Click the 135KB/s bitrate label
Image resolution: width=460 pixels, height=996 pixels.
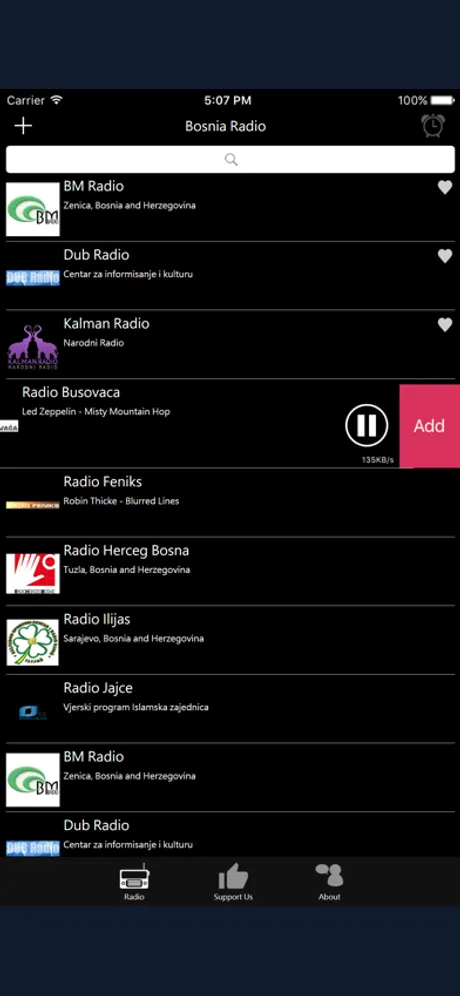tap(377, 459)
